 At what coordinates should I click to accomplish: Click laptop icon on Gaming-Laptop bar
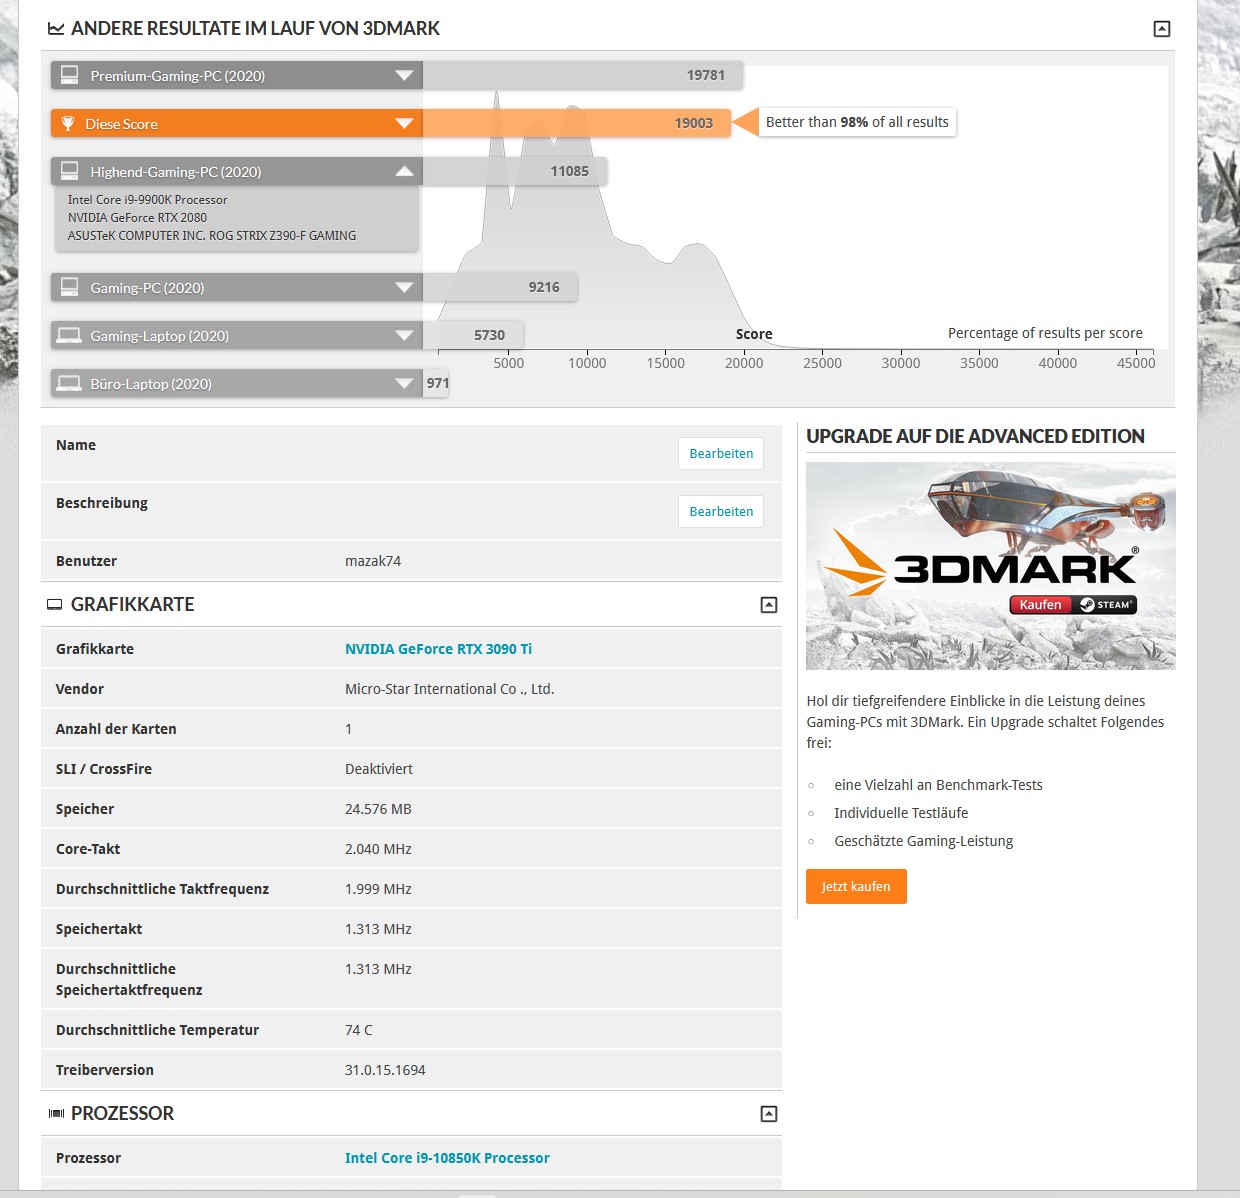click(x=69, y=336)
